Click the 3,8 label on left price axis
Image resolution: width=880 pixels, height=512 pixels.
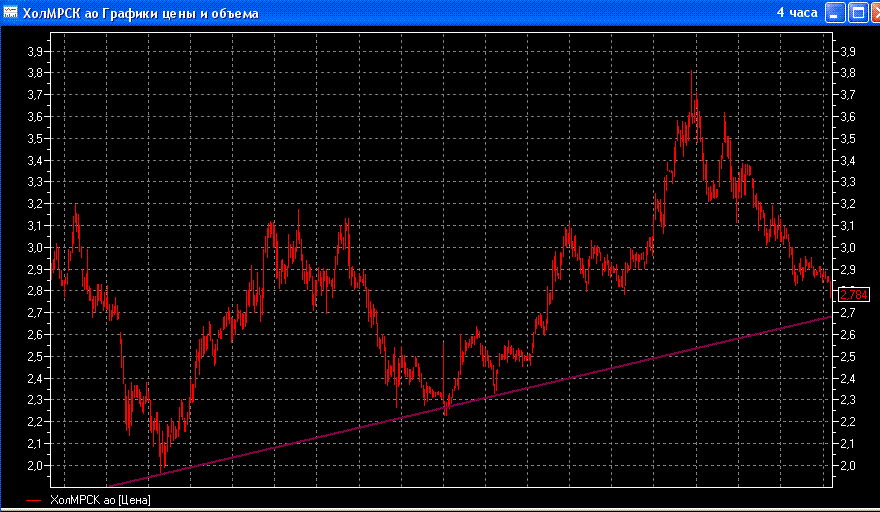35,73
